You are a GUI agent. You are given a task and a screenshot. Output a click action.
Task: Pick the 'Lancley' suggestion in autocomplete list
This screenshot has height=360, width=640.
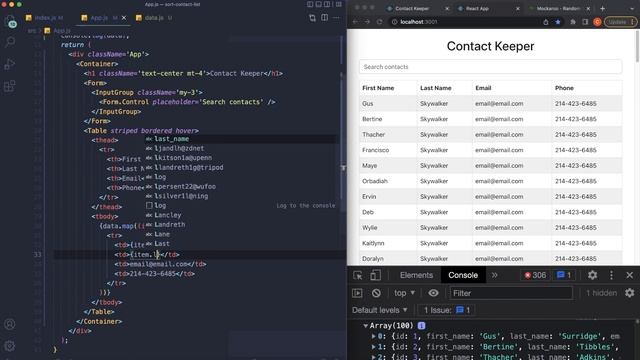pyautogui.click(x=241, y=215)
